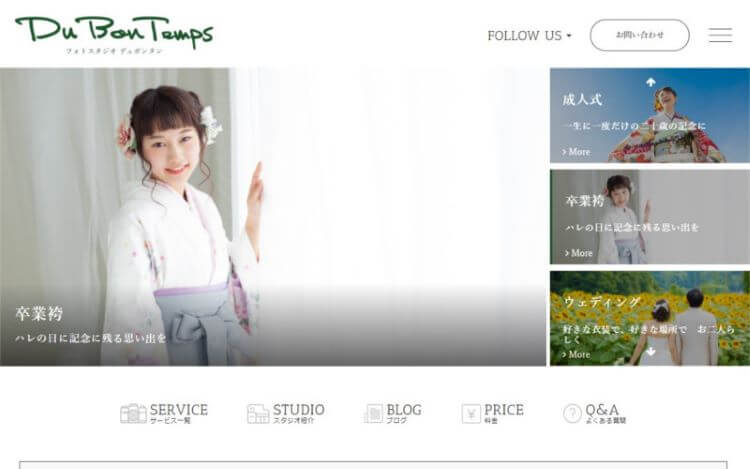Click the up arrow above 成人式 panel
This screenshot has height=469, width=750.
point(651,82)
